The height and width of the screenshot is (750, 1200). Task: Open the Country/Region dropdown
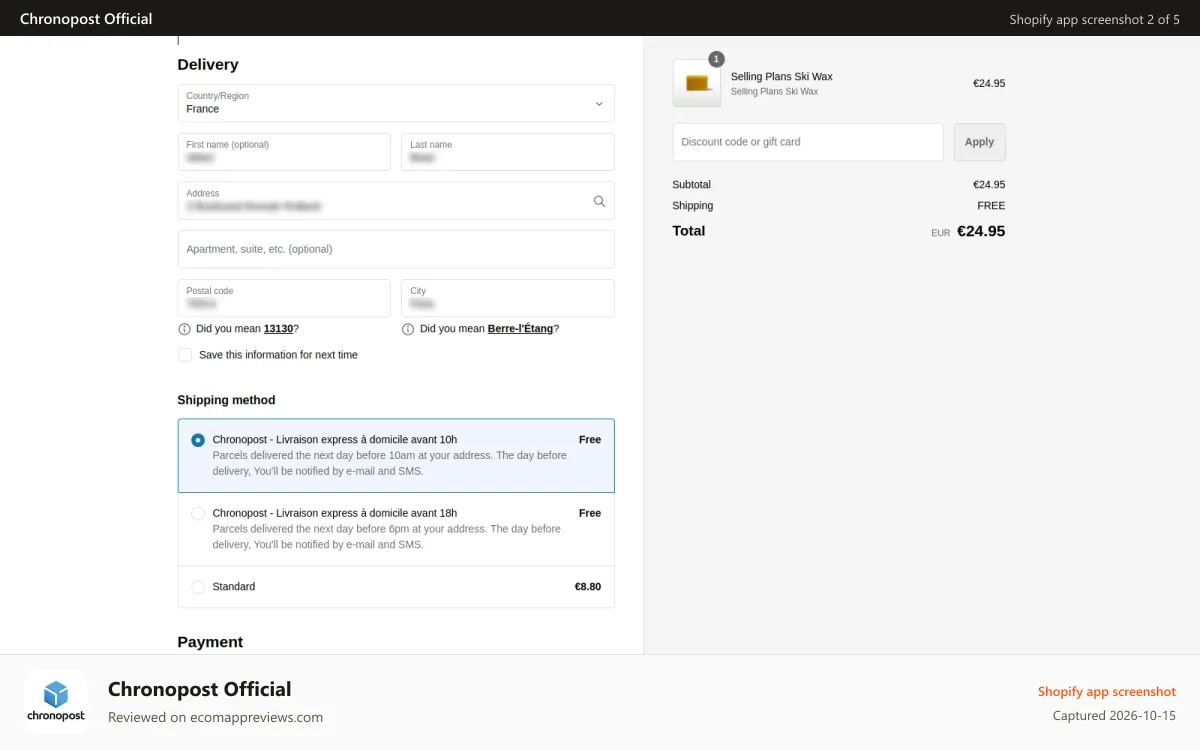pos(396,103)
